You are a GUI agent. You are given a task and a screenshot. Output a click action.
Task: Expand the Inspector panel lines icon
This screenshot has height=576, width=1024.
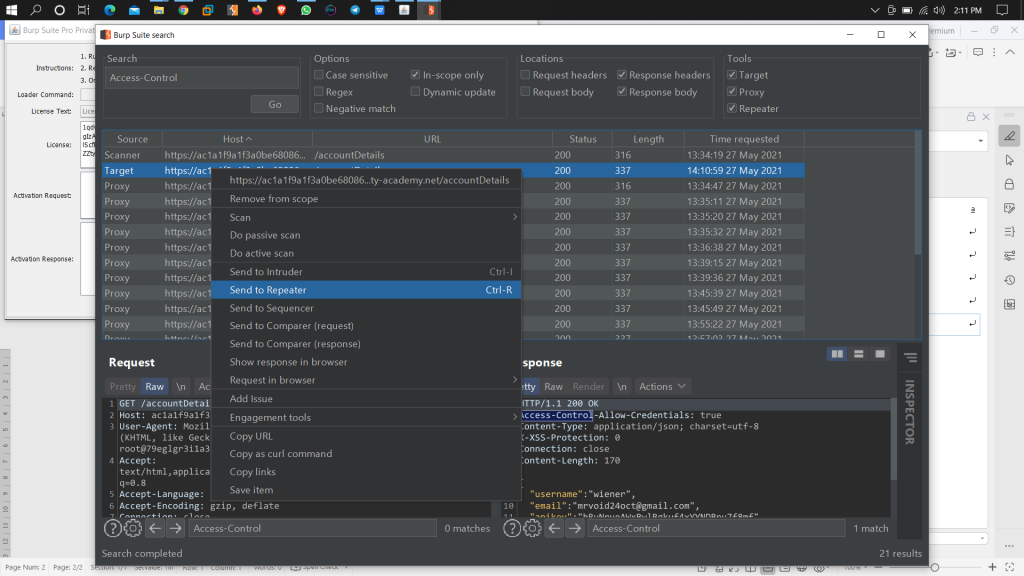tap(910, 357)
